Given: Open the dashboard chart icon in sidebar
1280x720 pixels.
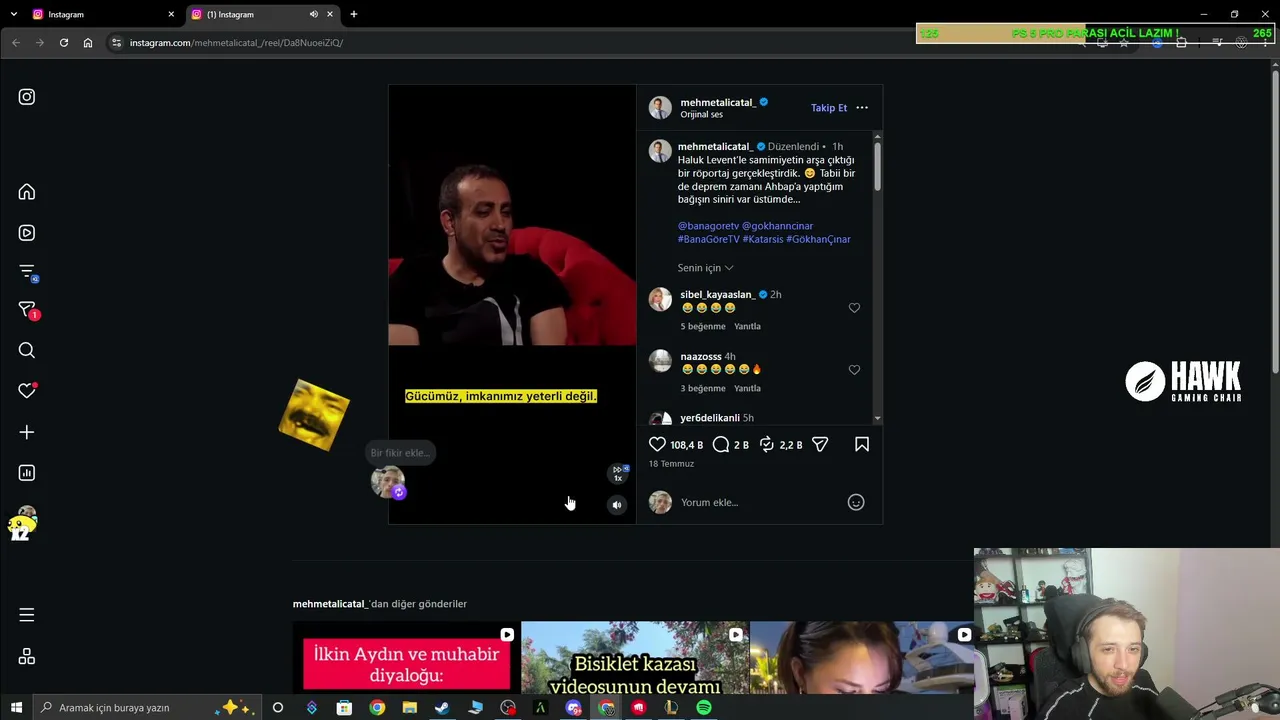Looking at the screenshot, I should 27,473.
